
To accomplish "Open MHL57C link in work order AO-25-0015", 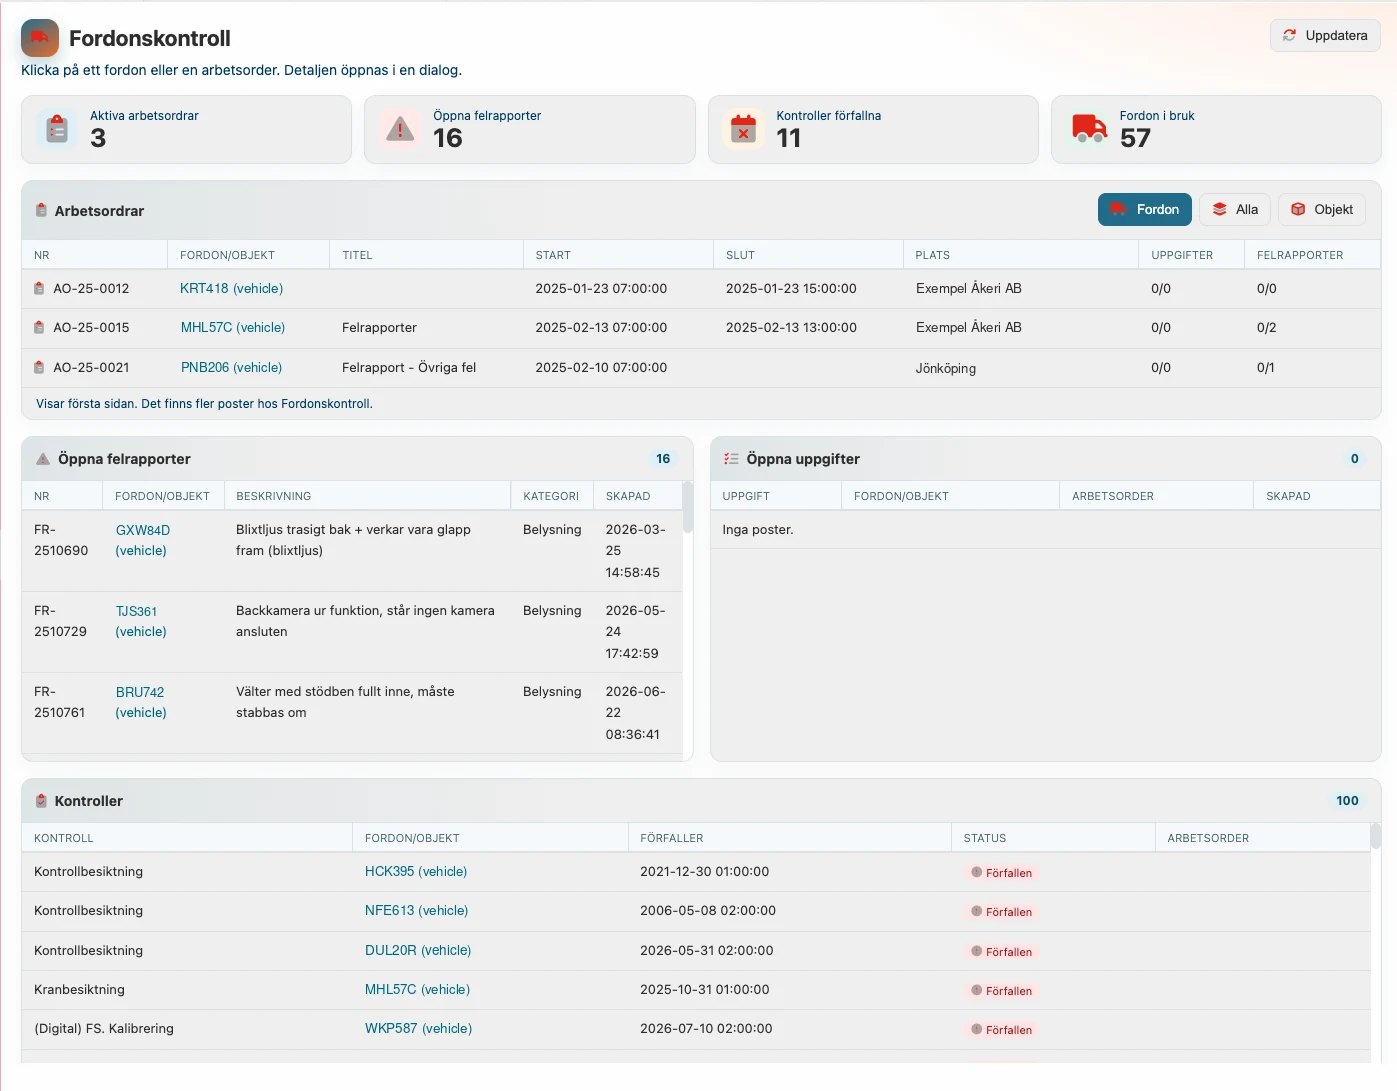I will coord(233,328).
